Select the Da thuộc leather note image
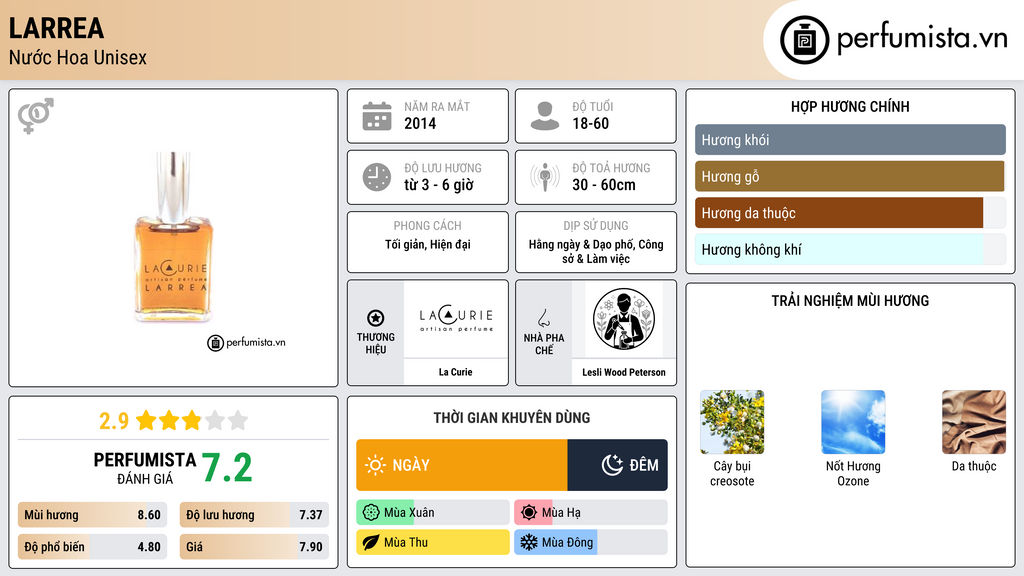This screenshot has height=576, width=1024. 974,422
